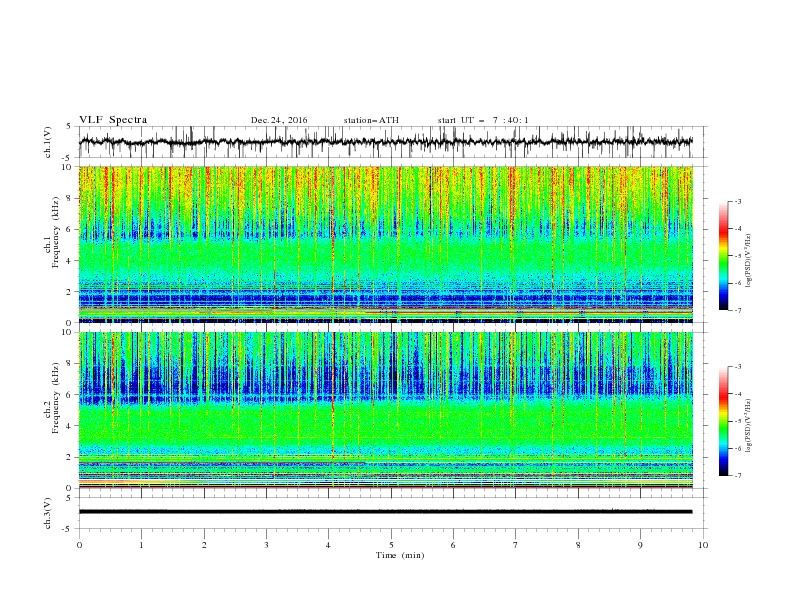Click the "Time (min)" axis label

pyautogui.click(x=400, y=555)
